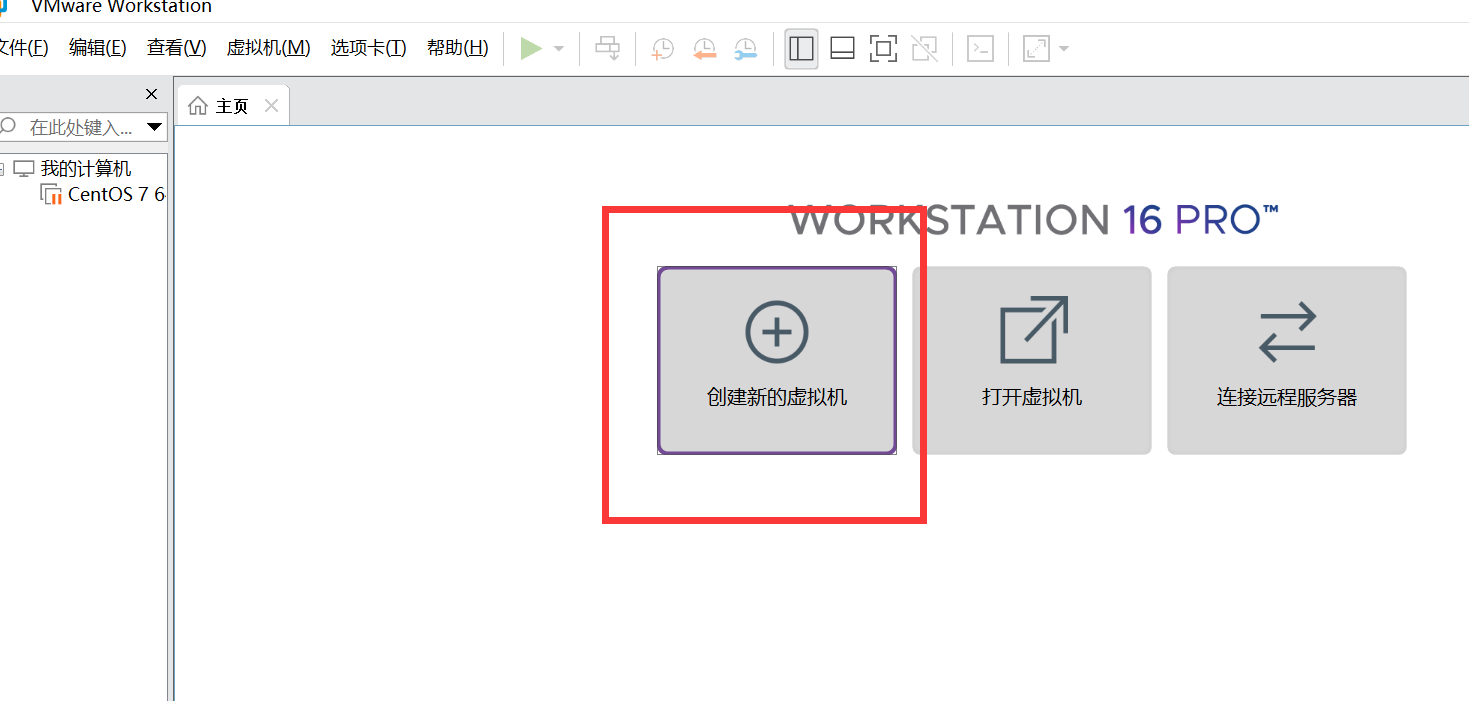Toggle the library sidebar view icon
The width and height of the screenshot is (1469, 701).
pyautogui.click(x=801, y=48)
